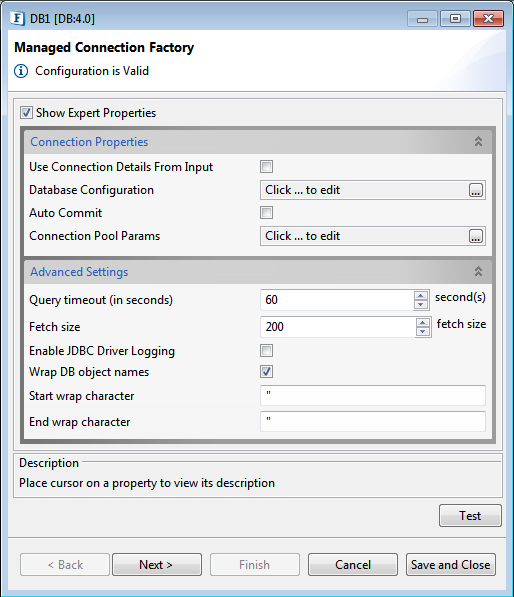Viewport: 514px width, 597px height.
Task: Decrease Query timeout with down arrow
Action: tap(421, 304)
